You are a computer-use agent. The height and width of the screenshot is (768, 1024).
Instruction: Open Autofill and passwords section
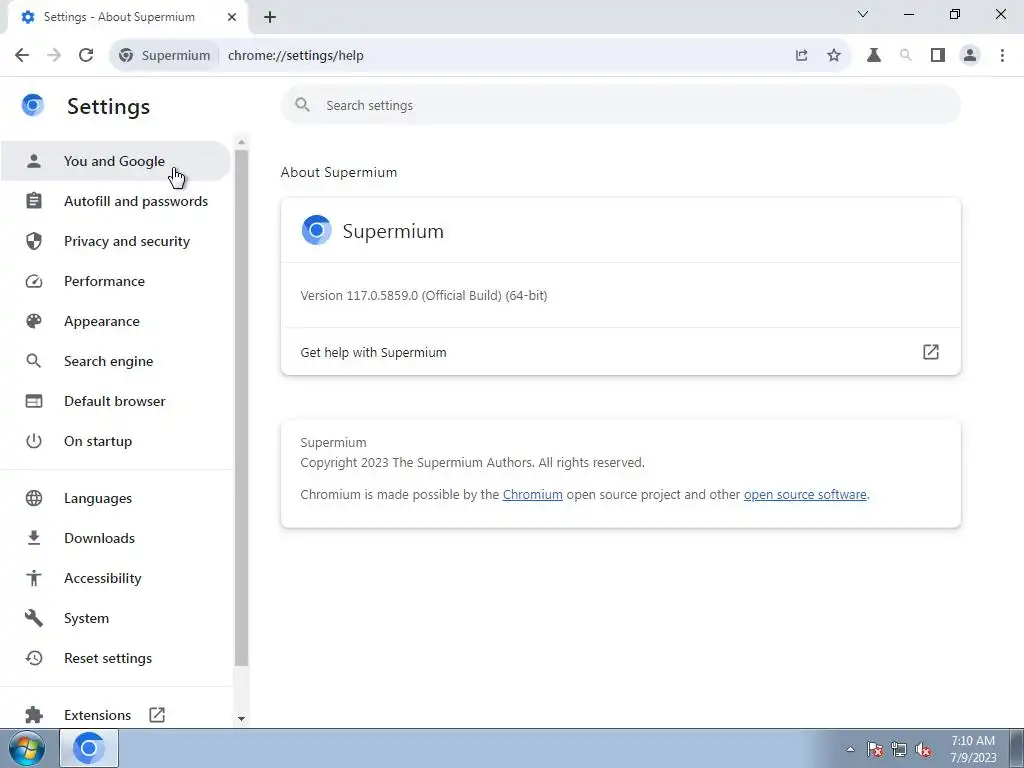(x=116, y=201)
